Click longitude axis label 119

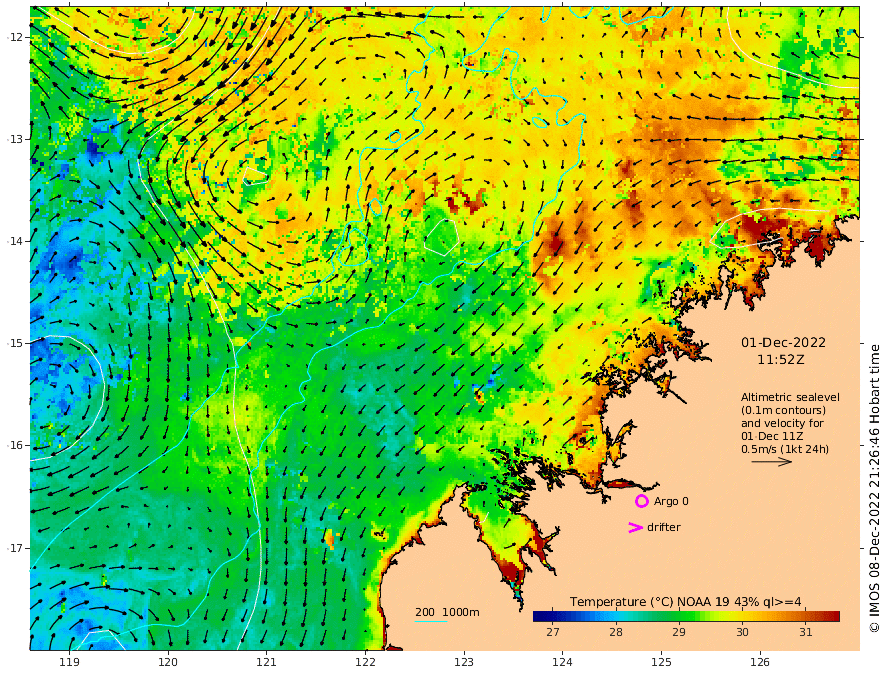[x=69, y=662]
